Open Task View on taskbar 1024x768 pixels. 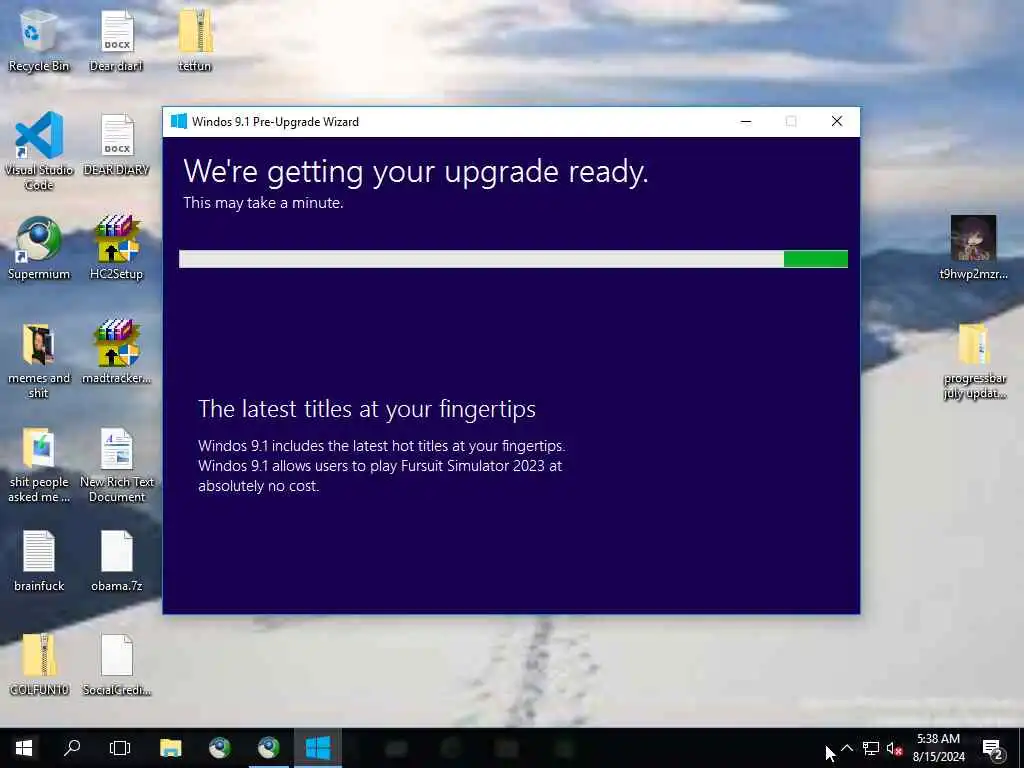120,748
